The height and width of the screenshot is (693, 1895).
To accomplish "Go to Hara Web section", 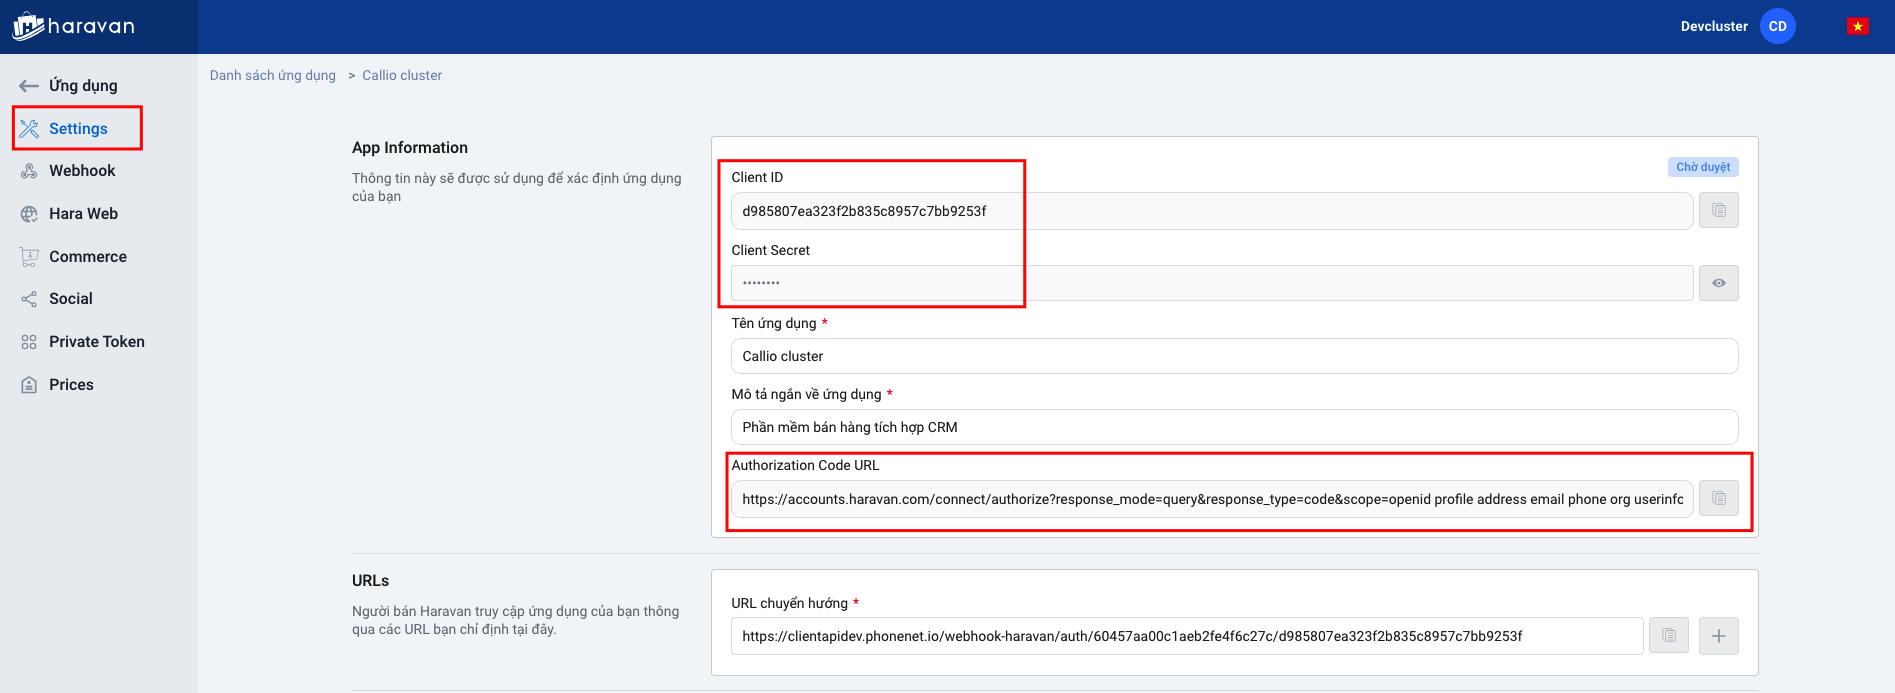I will point(83,214).
